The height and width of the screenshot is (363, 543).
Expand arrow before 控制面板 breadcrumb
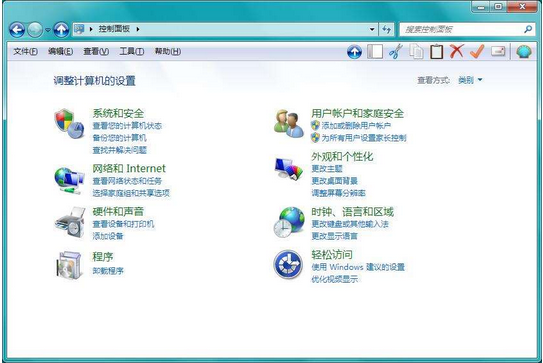[x=91, y=29]
